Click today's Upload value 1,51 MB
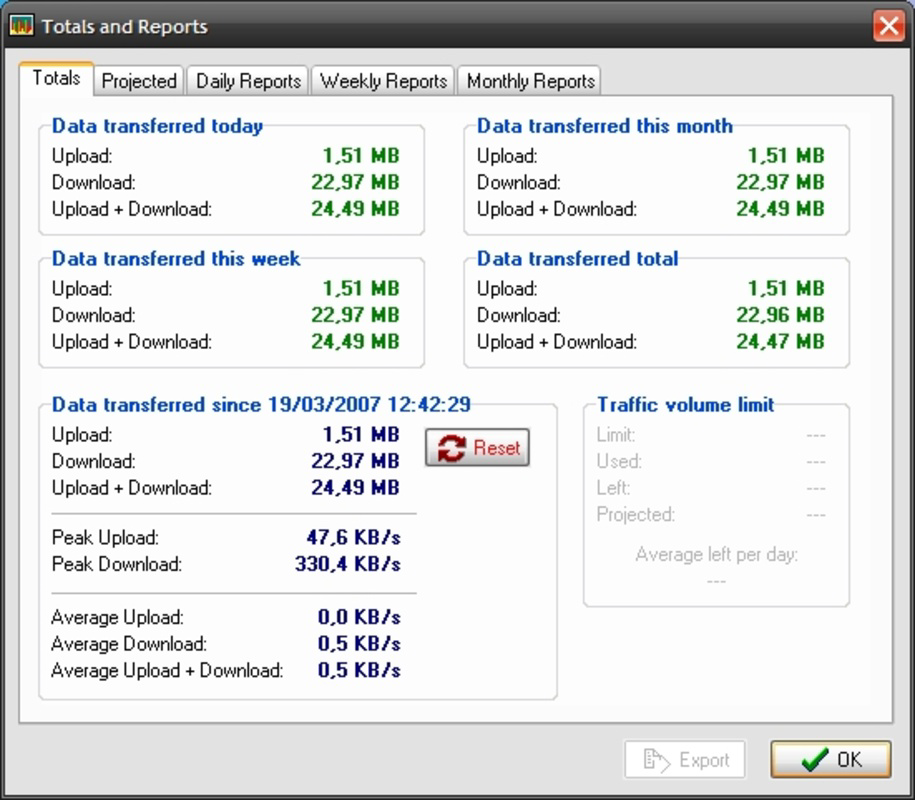This screenshot has height=800, width=915. [x=361, y=155]
